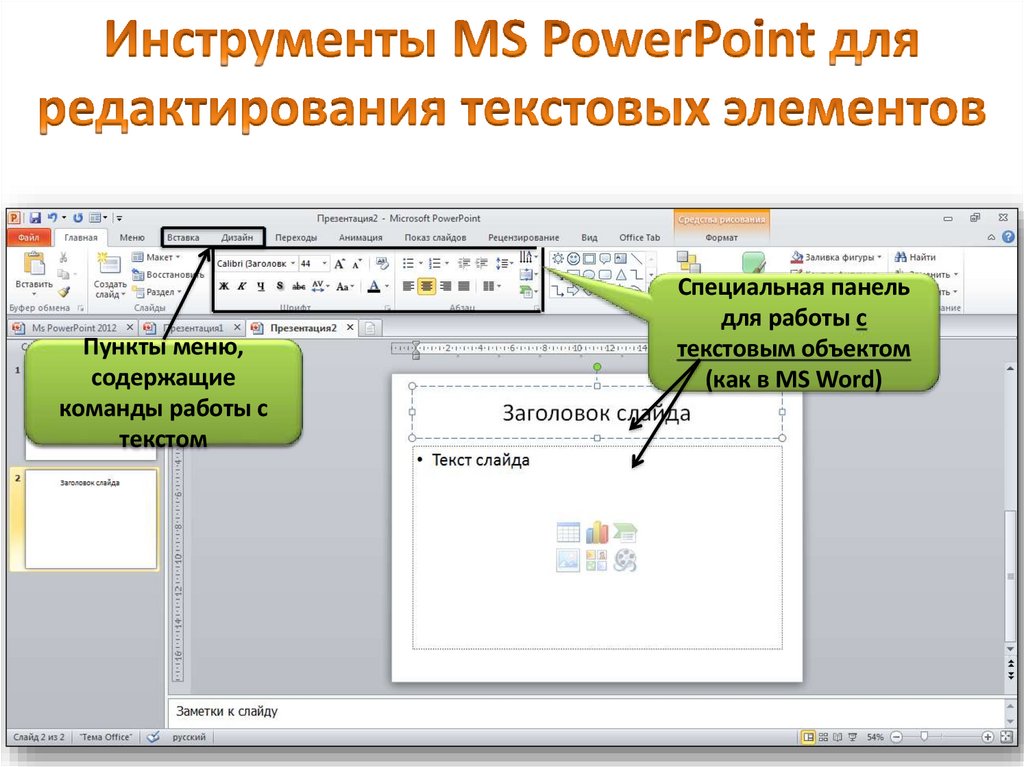This screenshot has width=1024, height=767.
Task: Click the Format Painter brush icon
Action: tap(63, 291)
